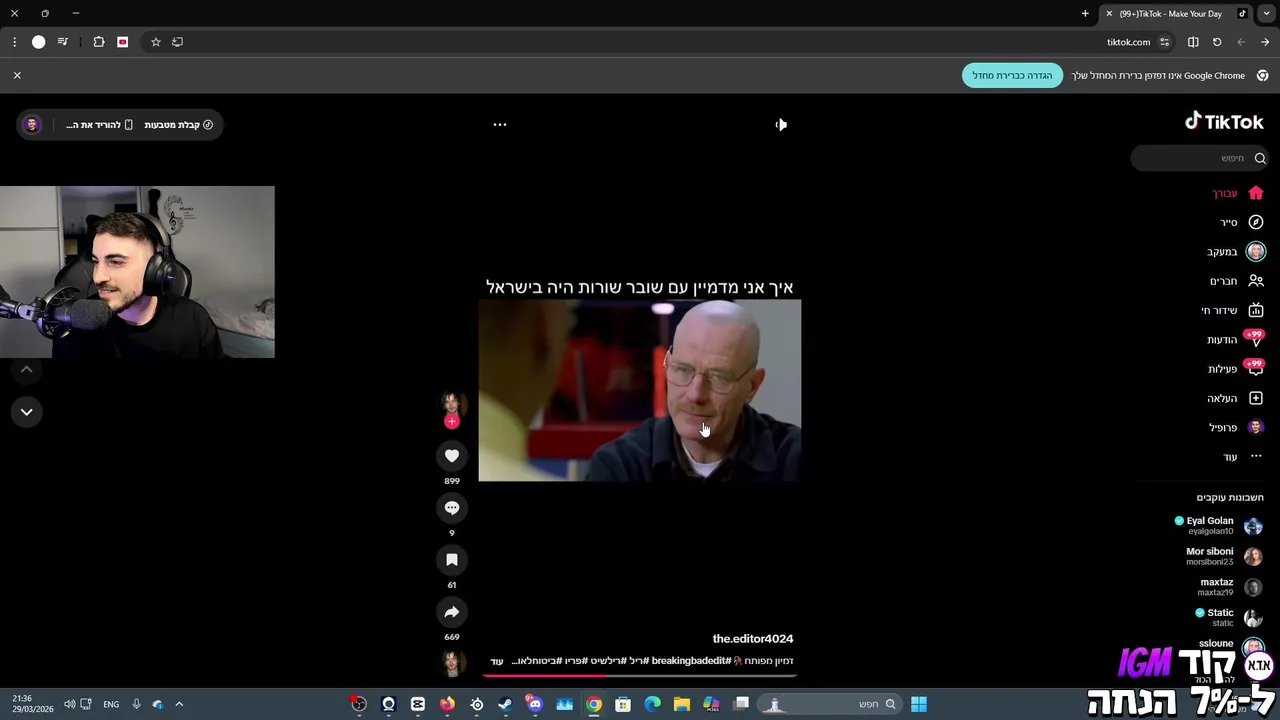The width and height of the screenshot is (1280, 720).
Task: Click the Get App (להוריד את ה...) button
Action: pyautogui.click(x=99, y=125)
